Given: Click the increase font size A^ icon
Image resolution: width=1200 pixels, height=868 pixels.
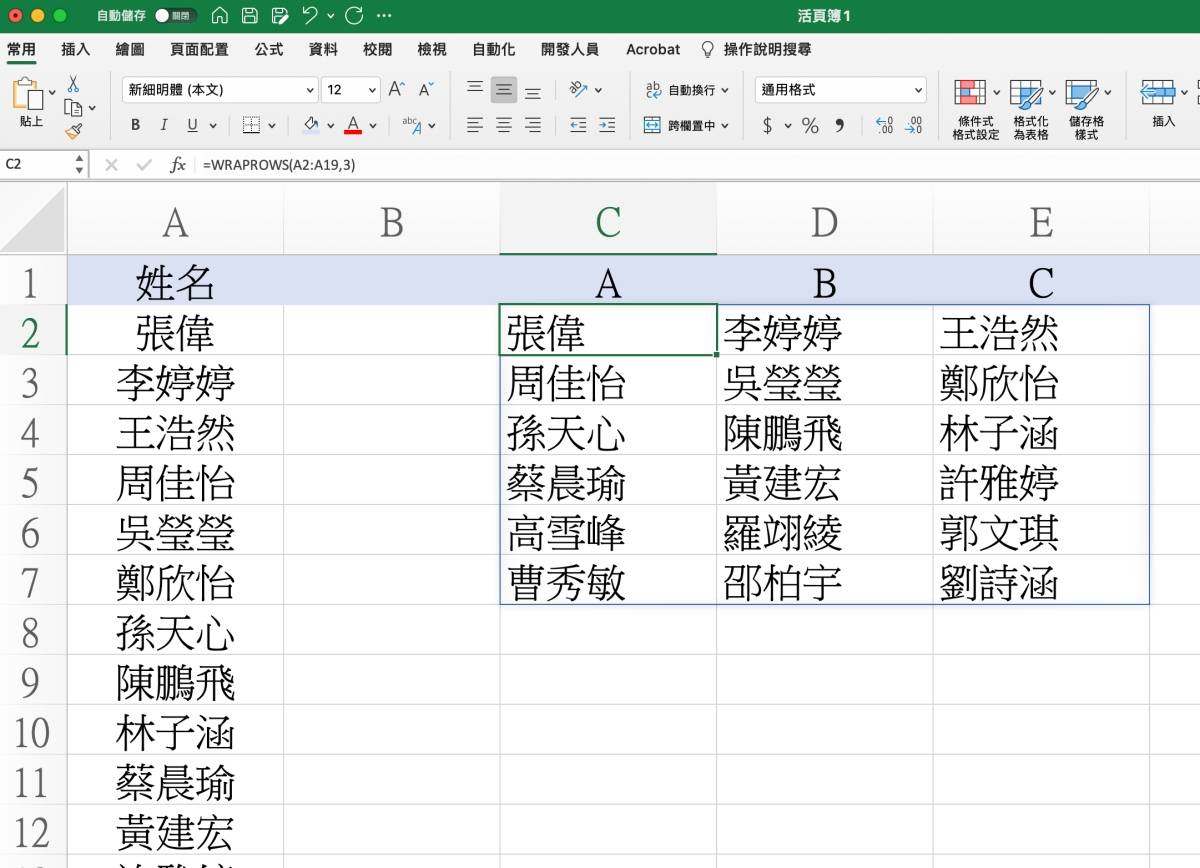Looking at the screenshot, I should (396, 89).
